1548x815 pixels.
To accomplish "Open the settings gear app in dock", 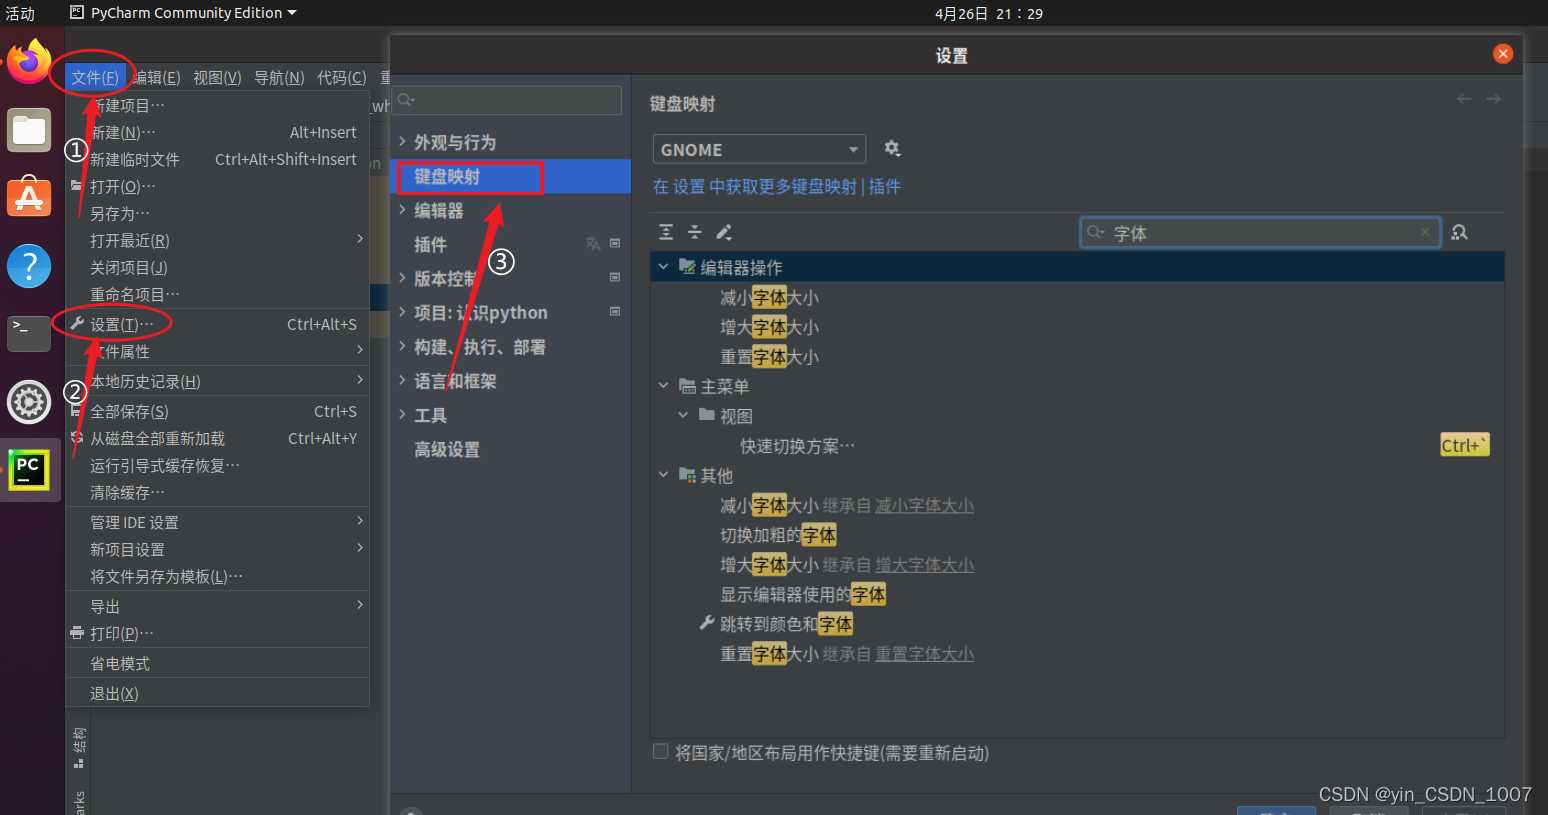I will pyautogui.click(x=29, y=402).
